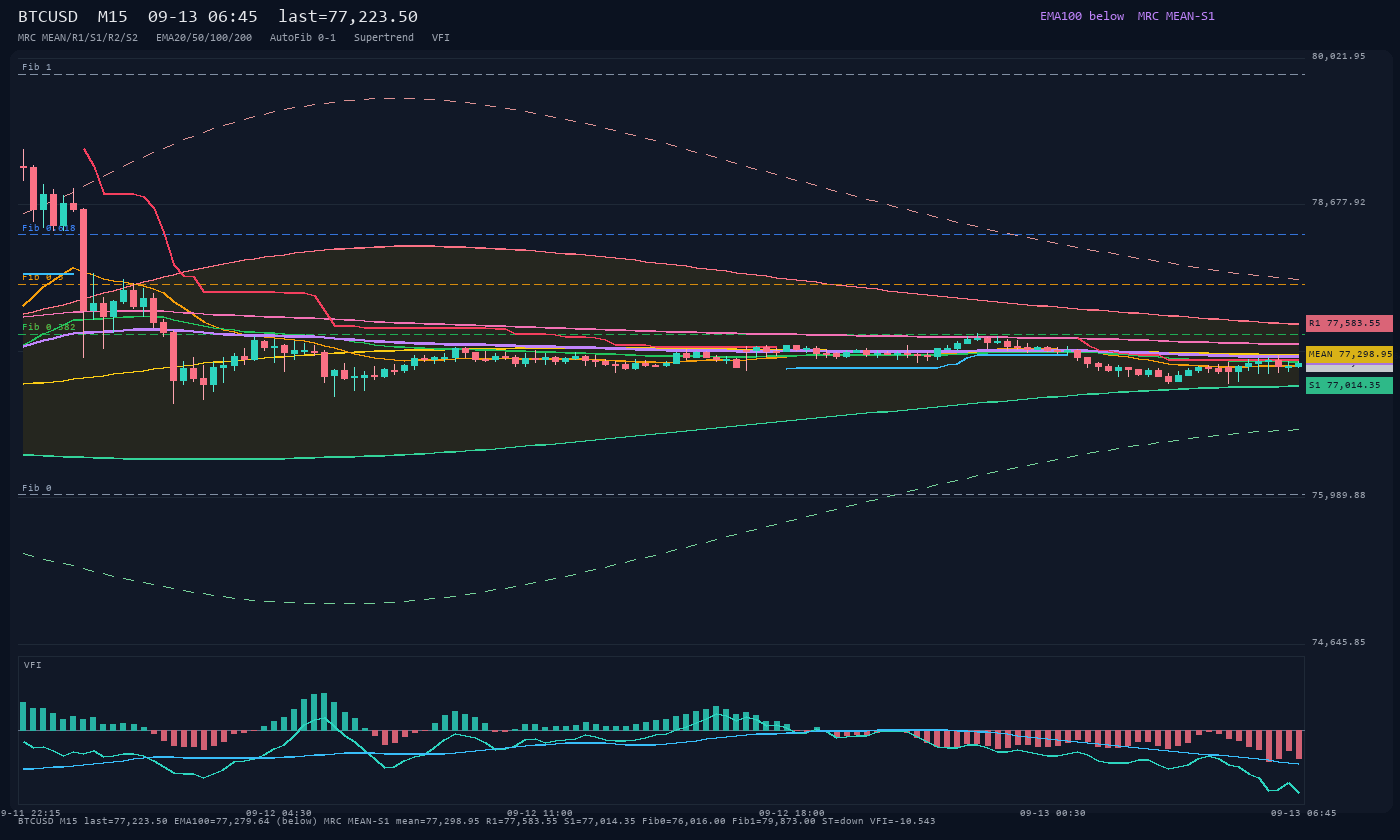Click the green S1 77,014.35 price tag

[1349, 385]
